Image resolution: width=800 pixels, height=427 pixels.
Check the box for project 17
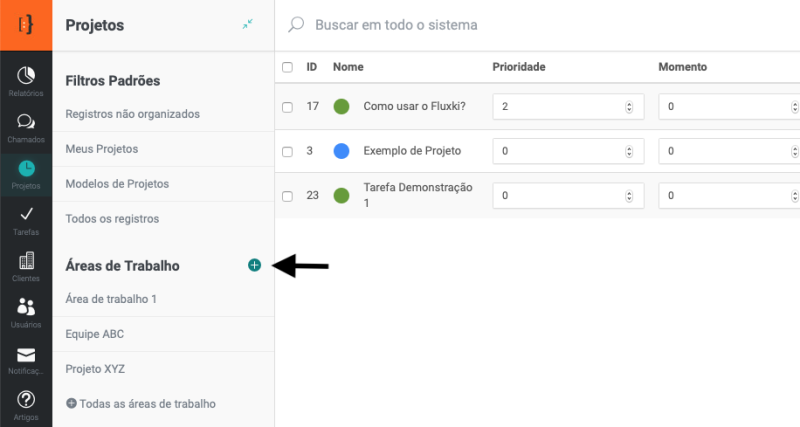pos(287,107)
